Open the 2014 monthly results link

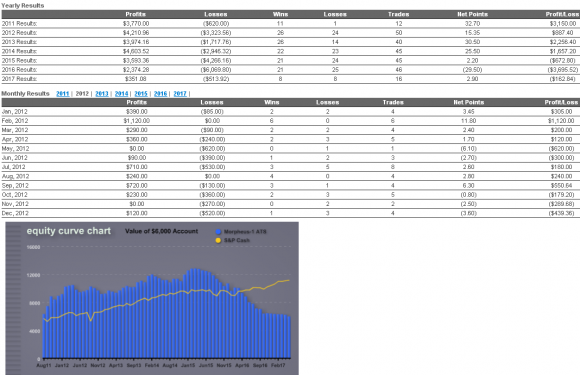tap(121, 94)
